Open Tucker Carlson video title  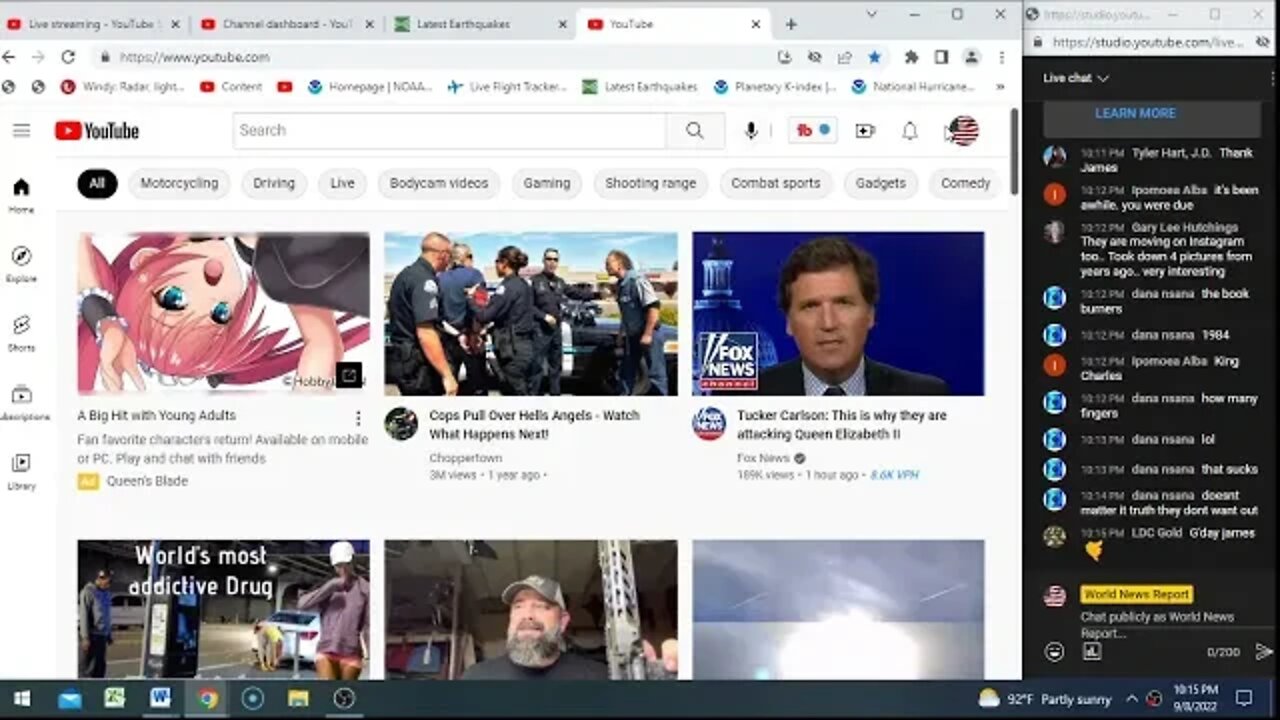pos(841,424)
